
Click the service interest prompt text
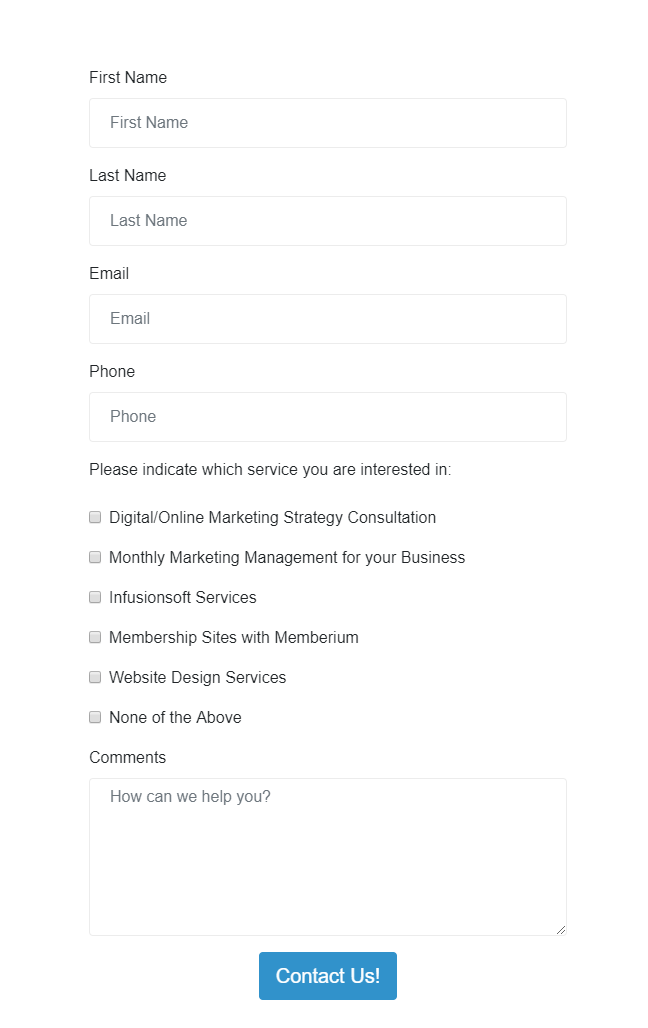pyautogui.click(x=270, y=469)
